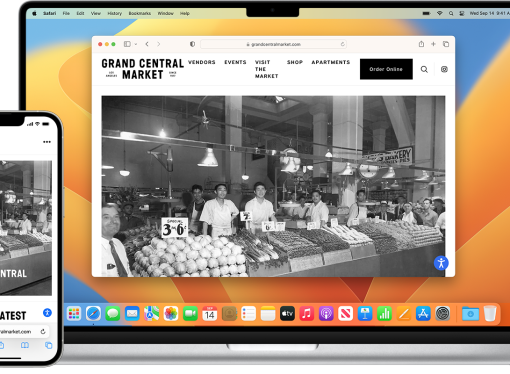Open the Bookmarks menu in menu bar

pos(140,13)
